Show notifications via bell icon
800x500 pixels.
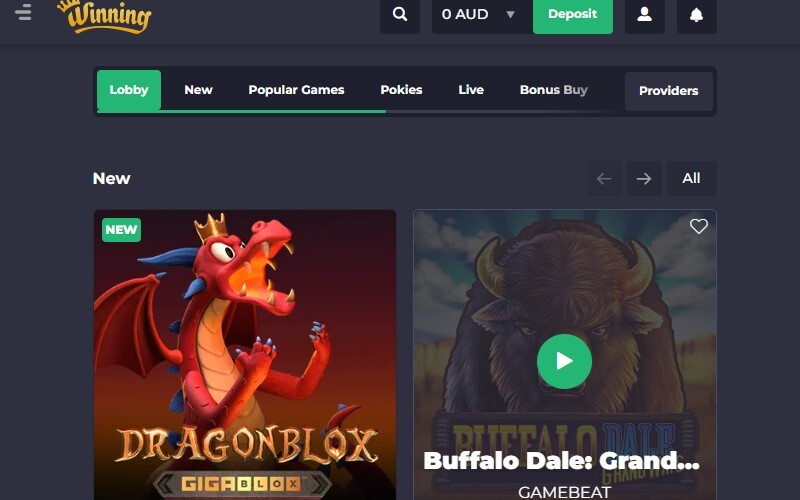(696, 15)
